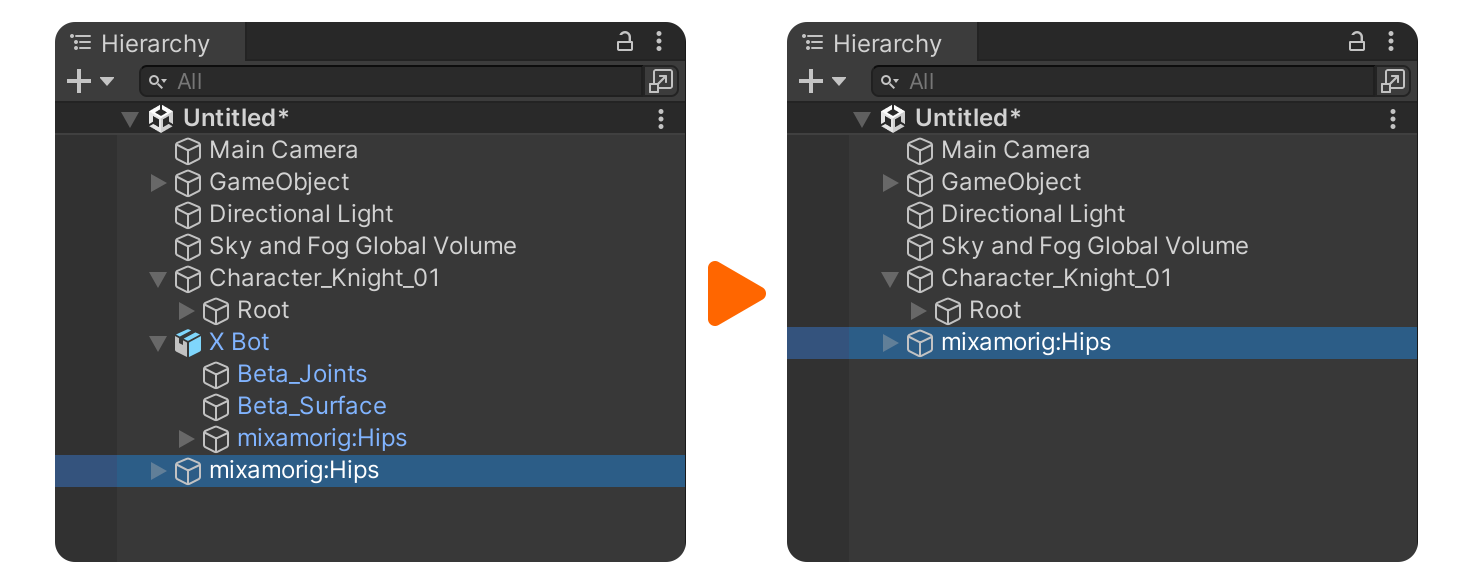Screen dimensions: 1473x585
Task: Open Untitled scene options menu in right panel
Action: (x=1393, y=119)
